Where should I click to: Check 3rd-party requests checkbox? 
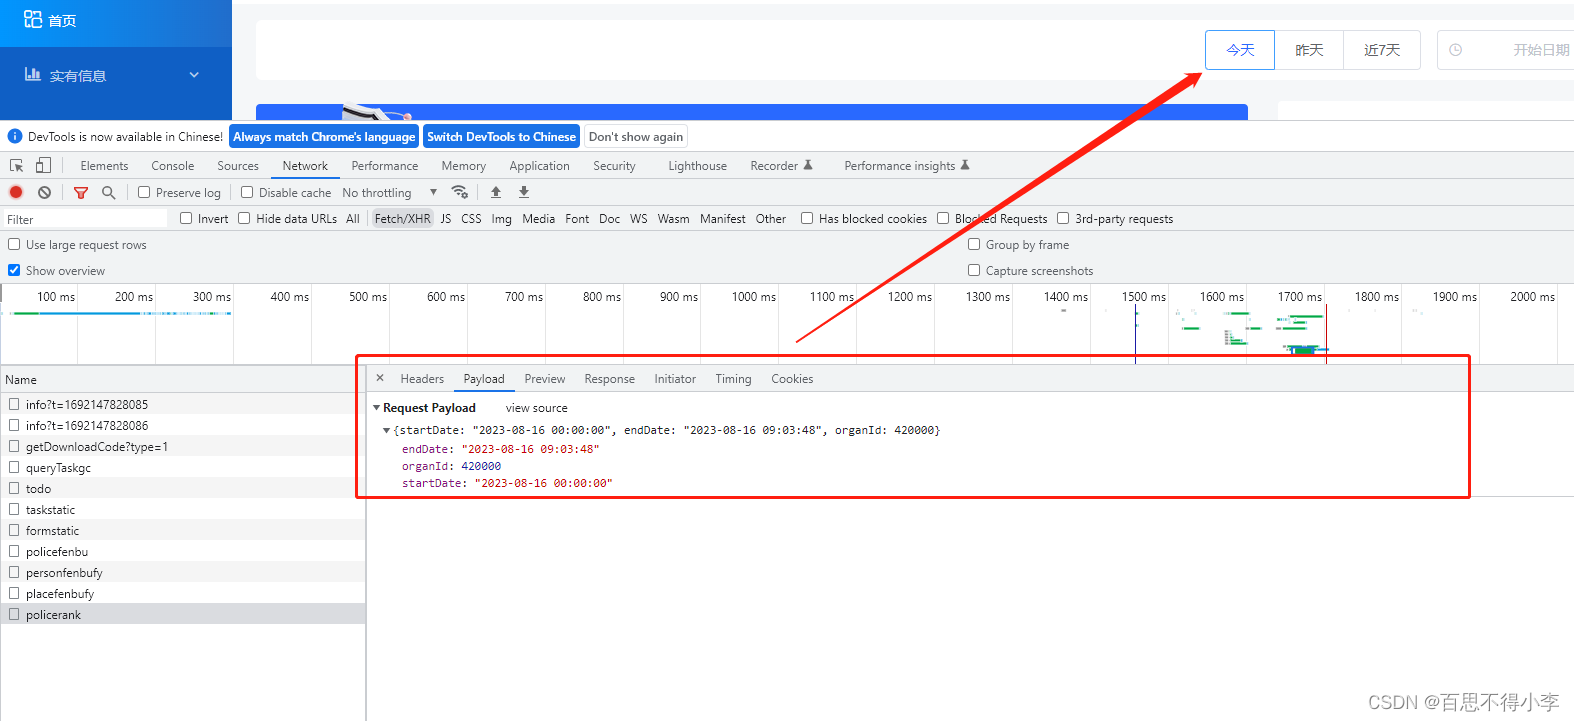point(1063,218)
